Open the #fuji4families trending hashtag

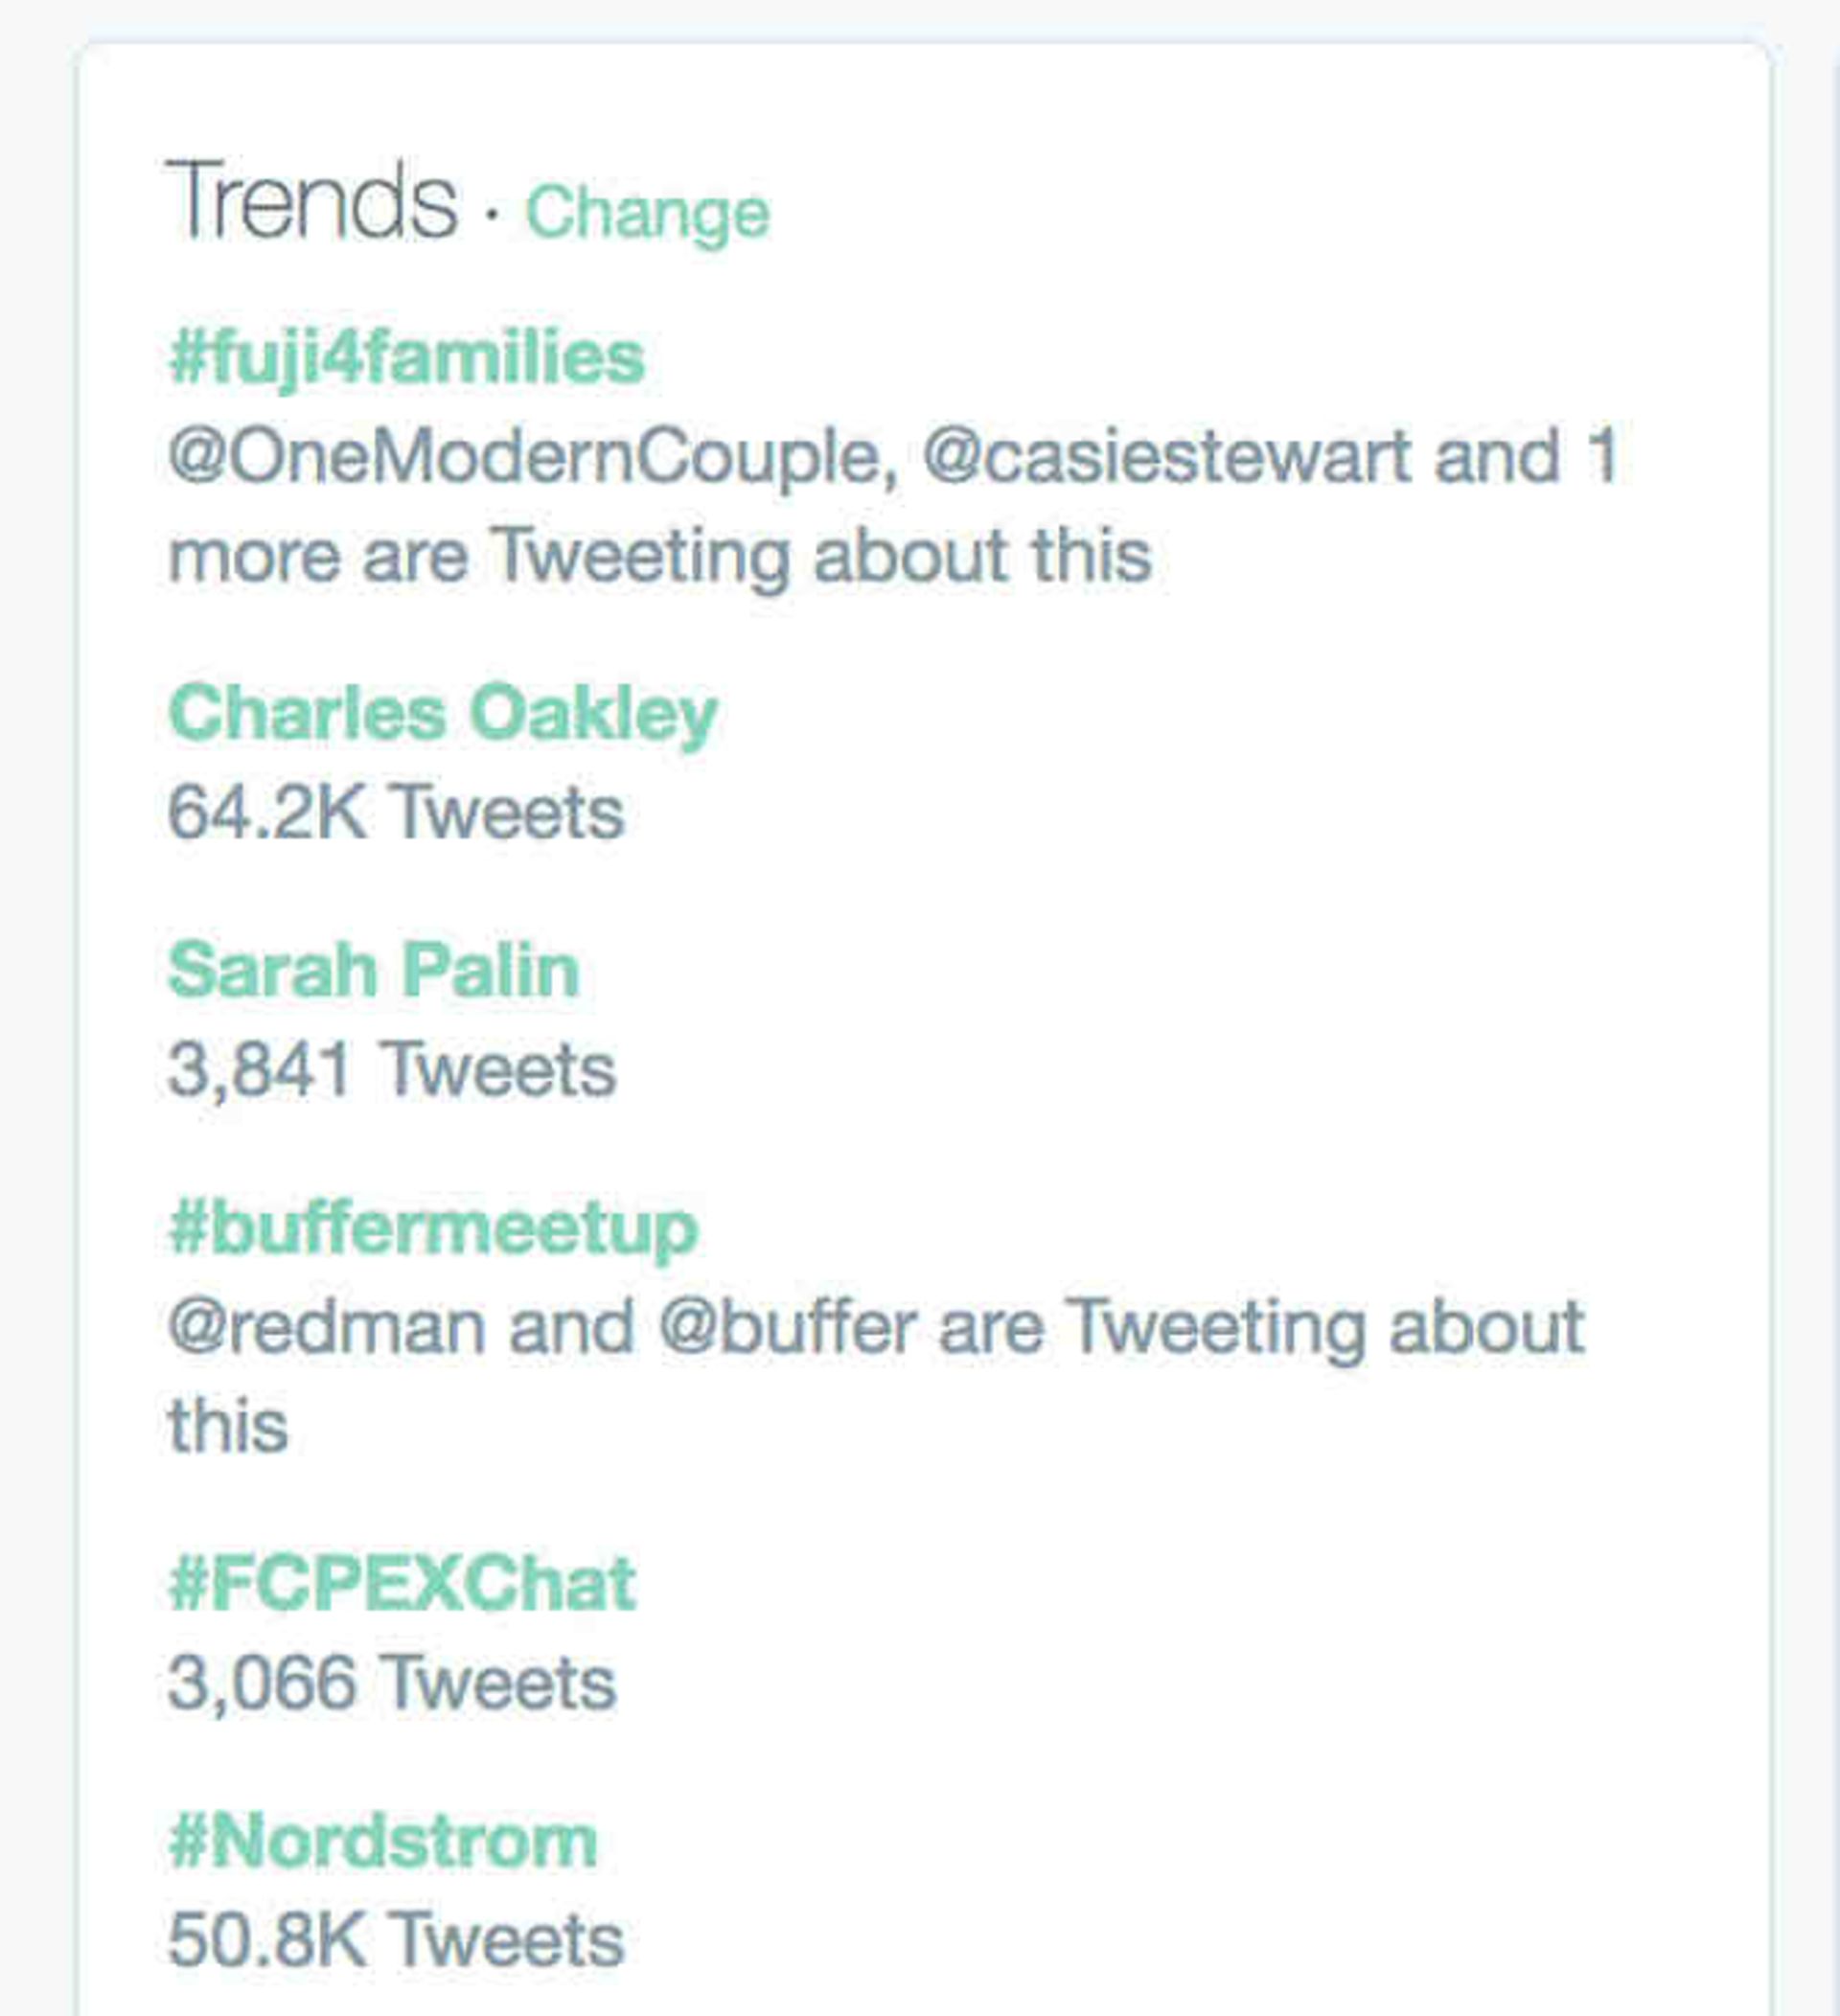(406, 358)
